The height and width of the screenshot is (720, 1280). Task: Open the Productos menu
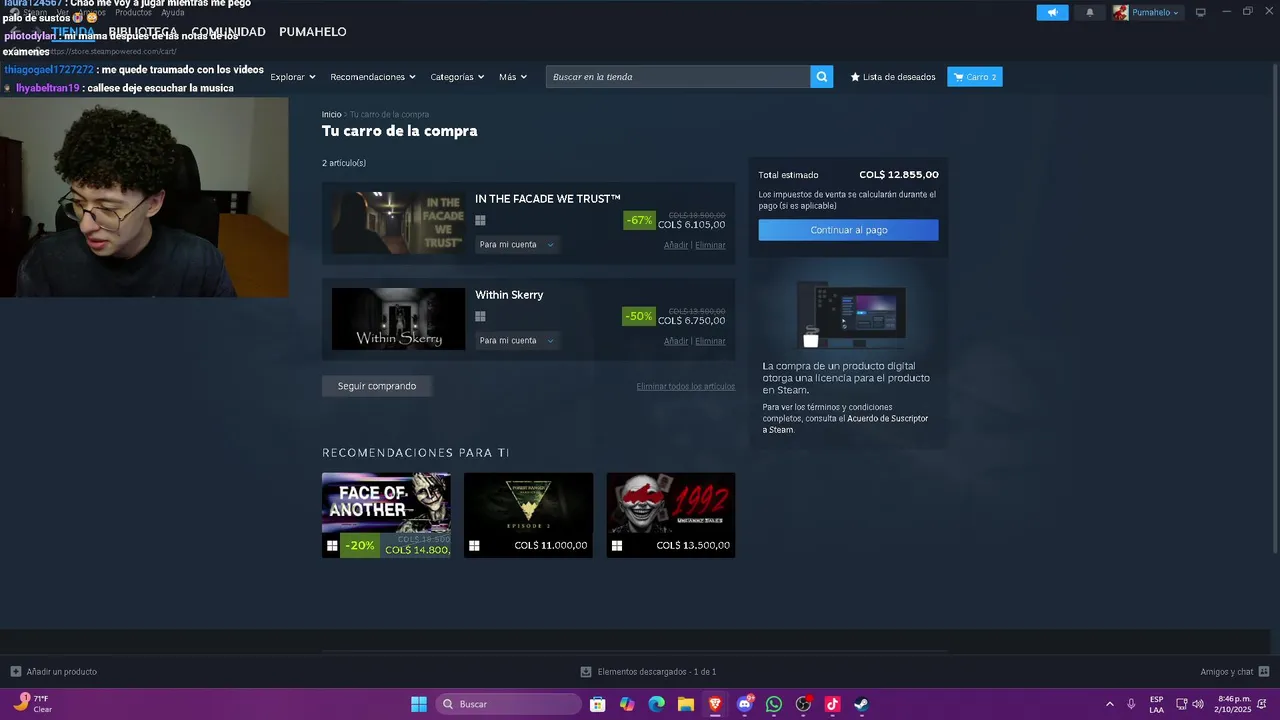coord(133,12)
